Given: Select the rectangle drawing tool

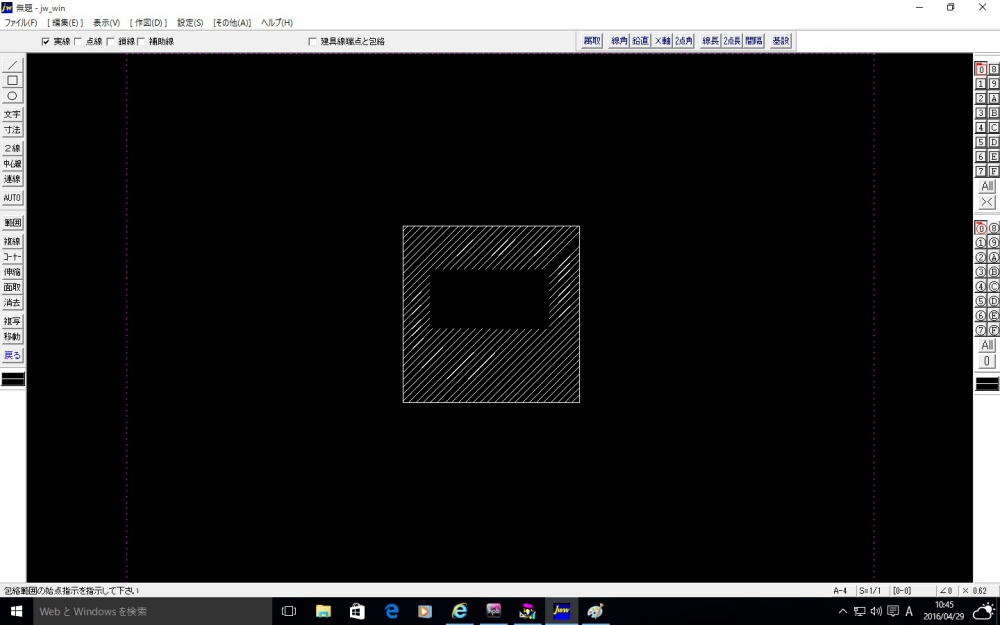Looking at the screenshot, I should [12, 80].
